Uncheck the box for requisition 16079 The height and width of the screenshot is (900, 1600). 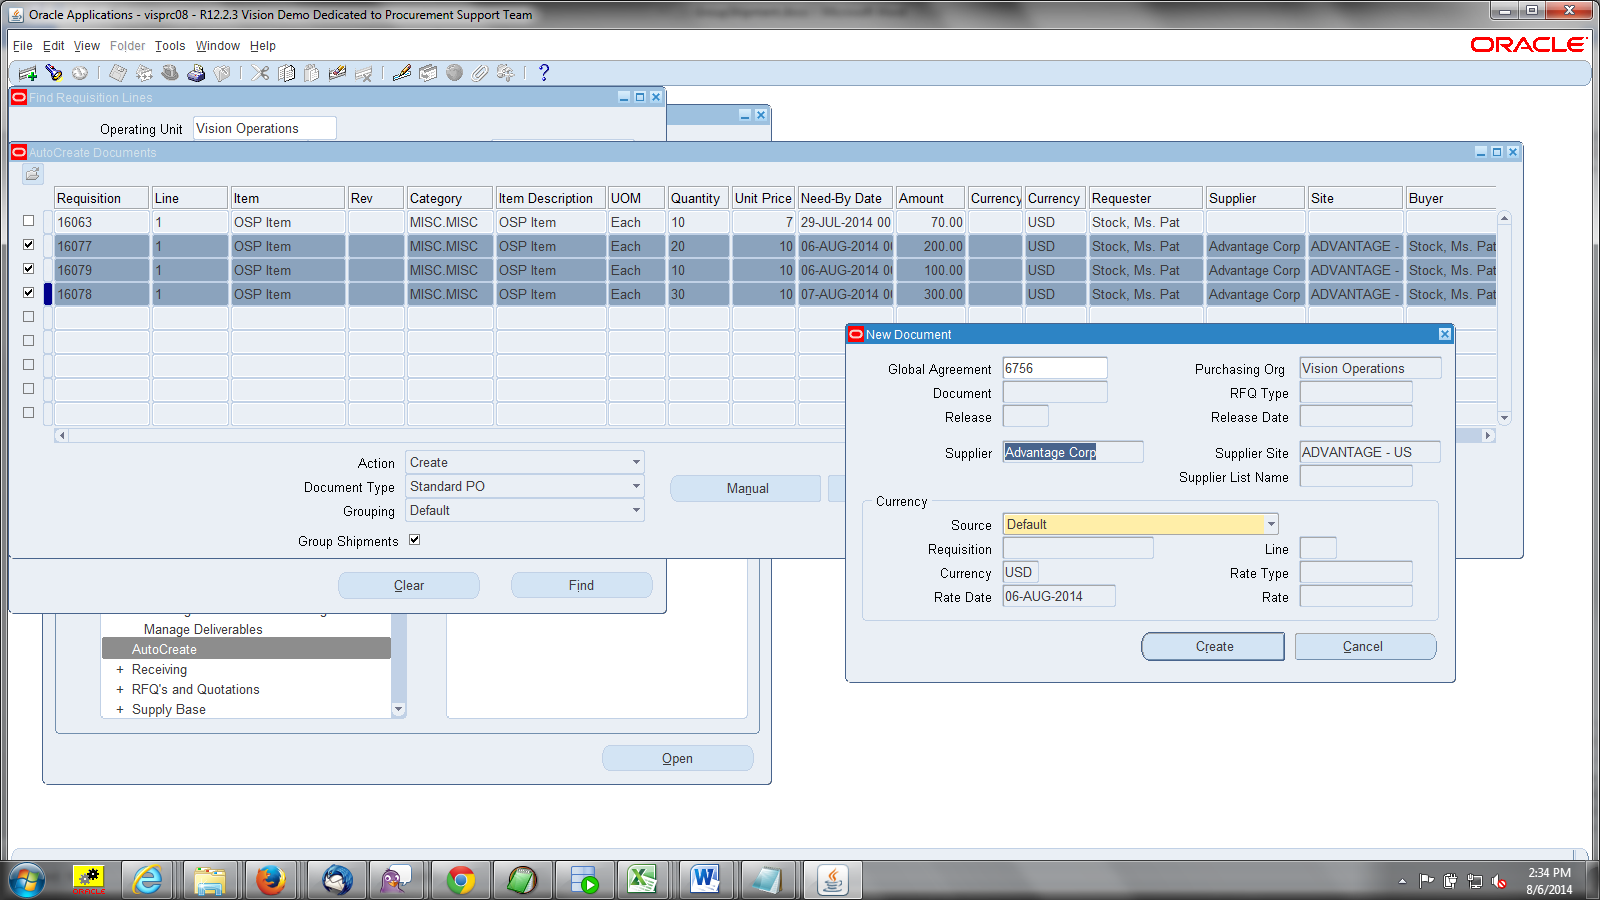tap(28, 269)
